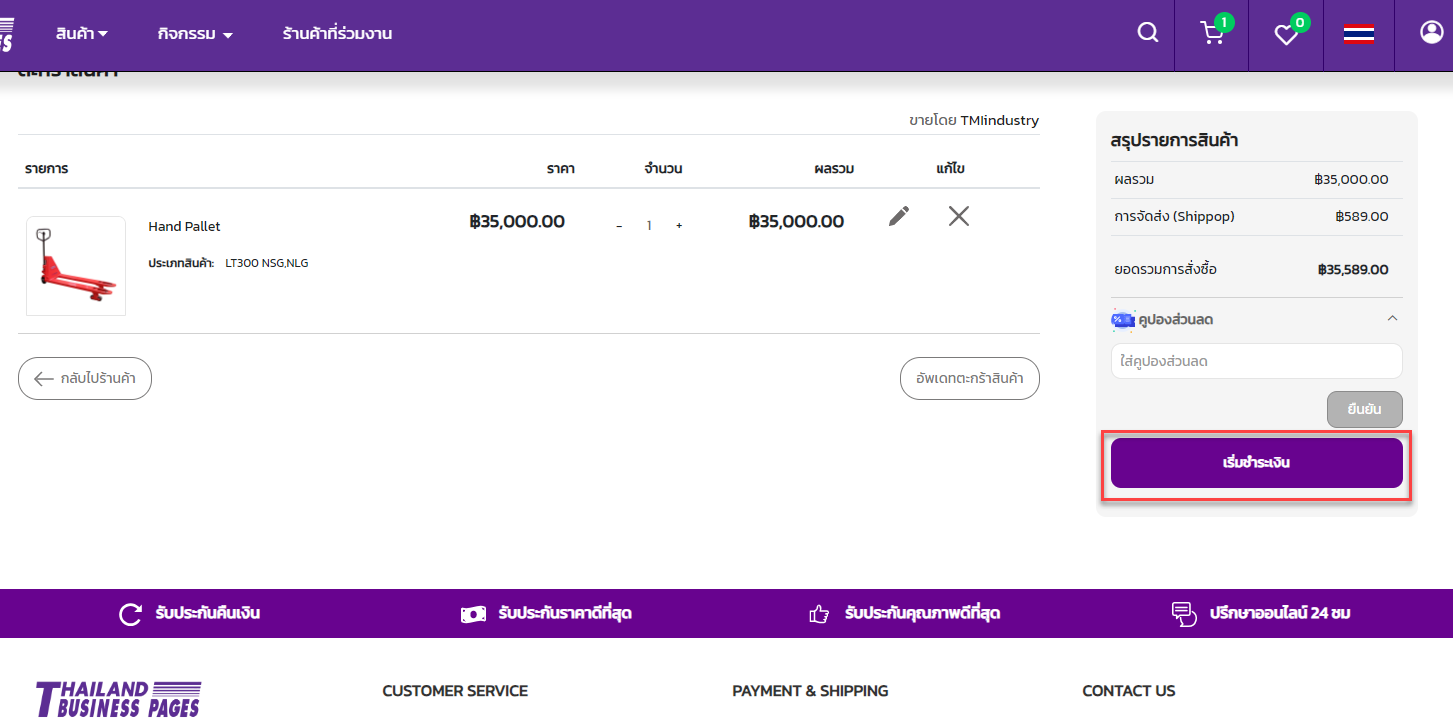Viewport: 1453px width, 721px height.
Task: Collapse the คูปองส่วนลด coupon section
Action: 1392,319
